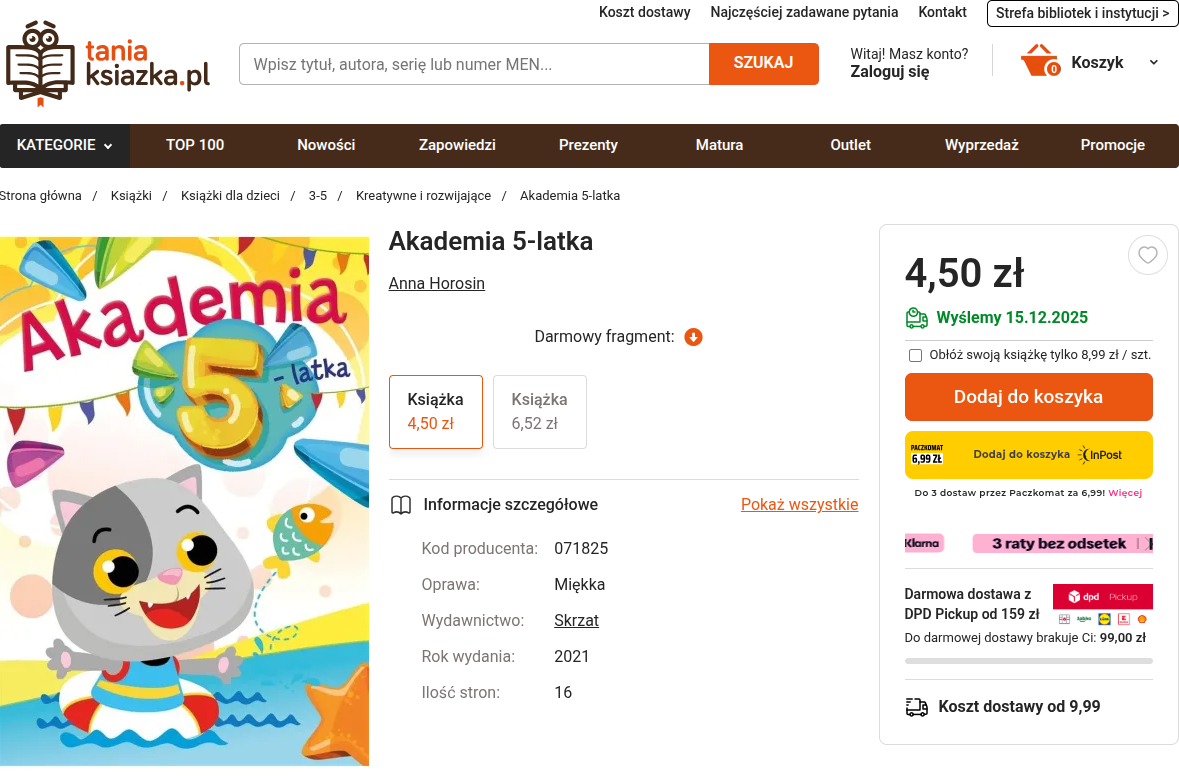Show all details via Pokaż wszystkie
The height and width of the screenshot is (784, 1179).
pos(799,505)
